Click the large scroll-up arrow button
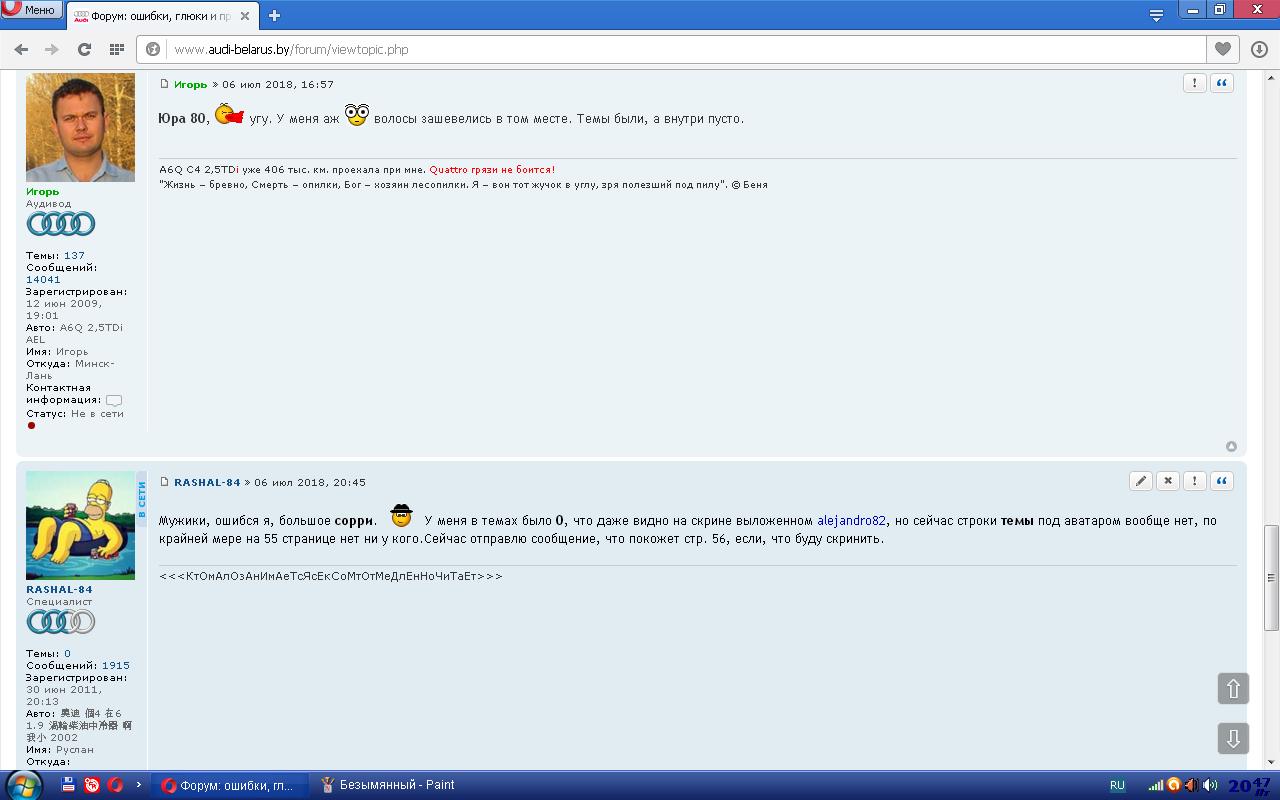The image size is (1280, 800). [x=1233, y=688]
